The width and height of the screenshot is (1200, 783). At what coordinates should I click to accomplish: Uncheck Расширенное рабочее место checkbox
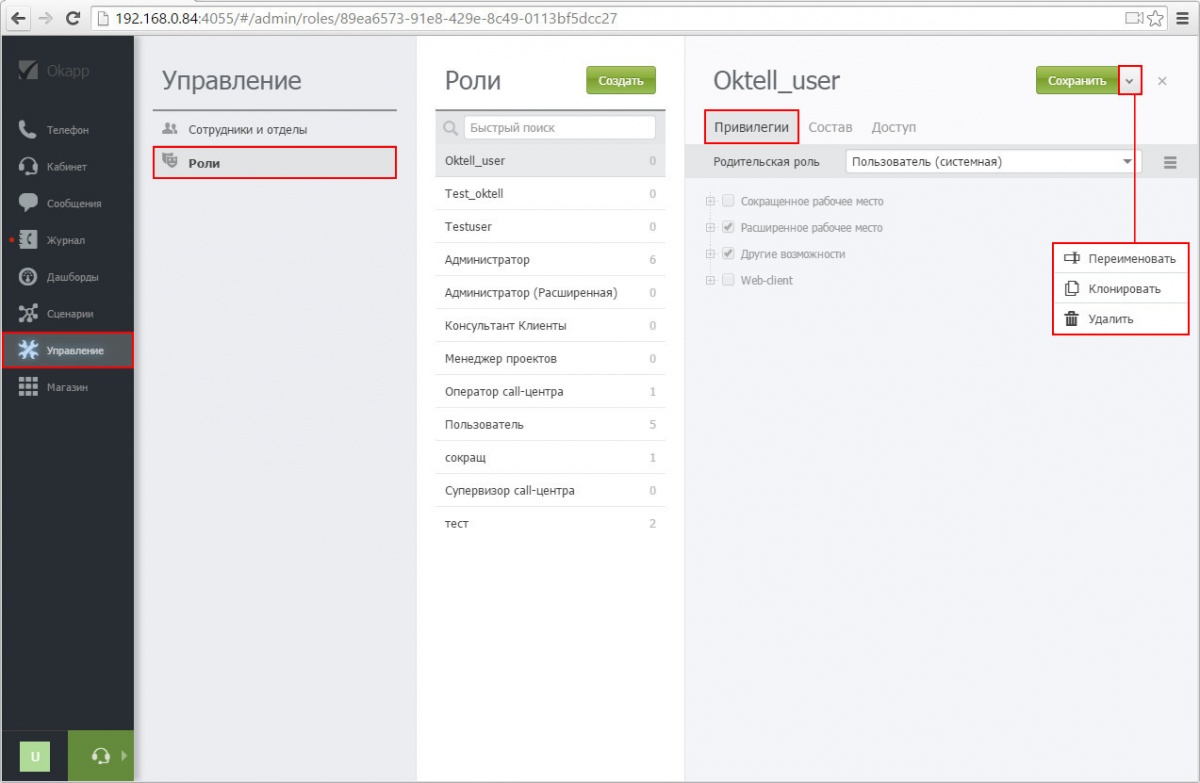[728, 227]
